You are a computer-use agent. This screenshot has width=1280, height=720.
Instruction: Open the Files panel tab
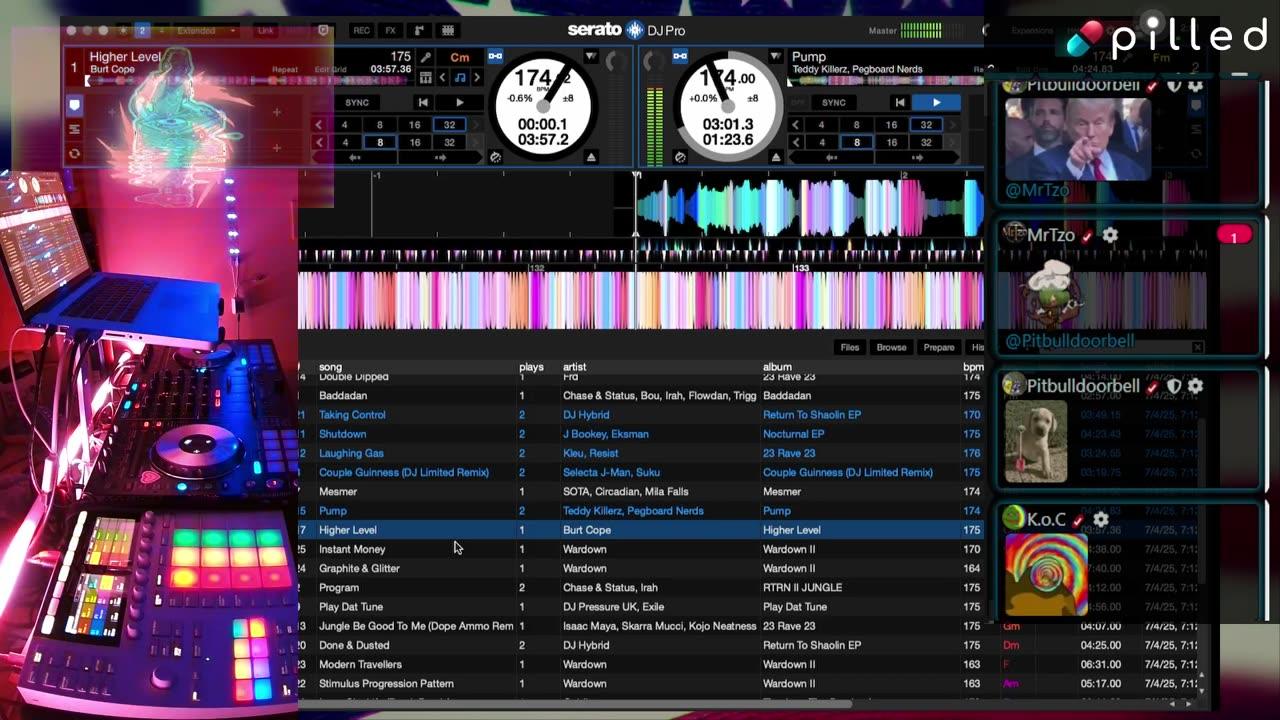pos(849,347)
